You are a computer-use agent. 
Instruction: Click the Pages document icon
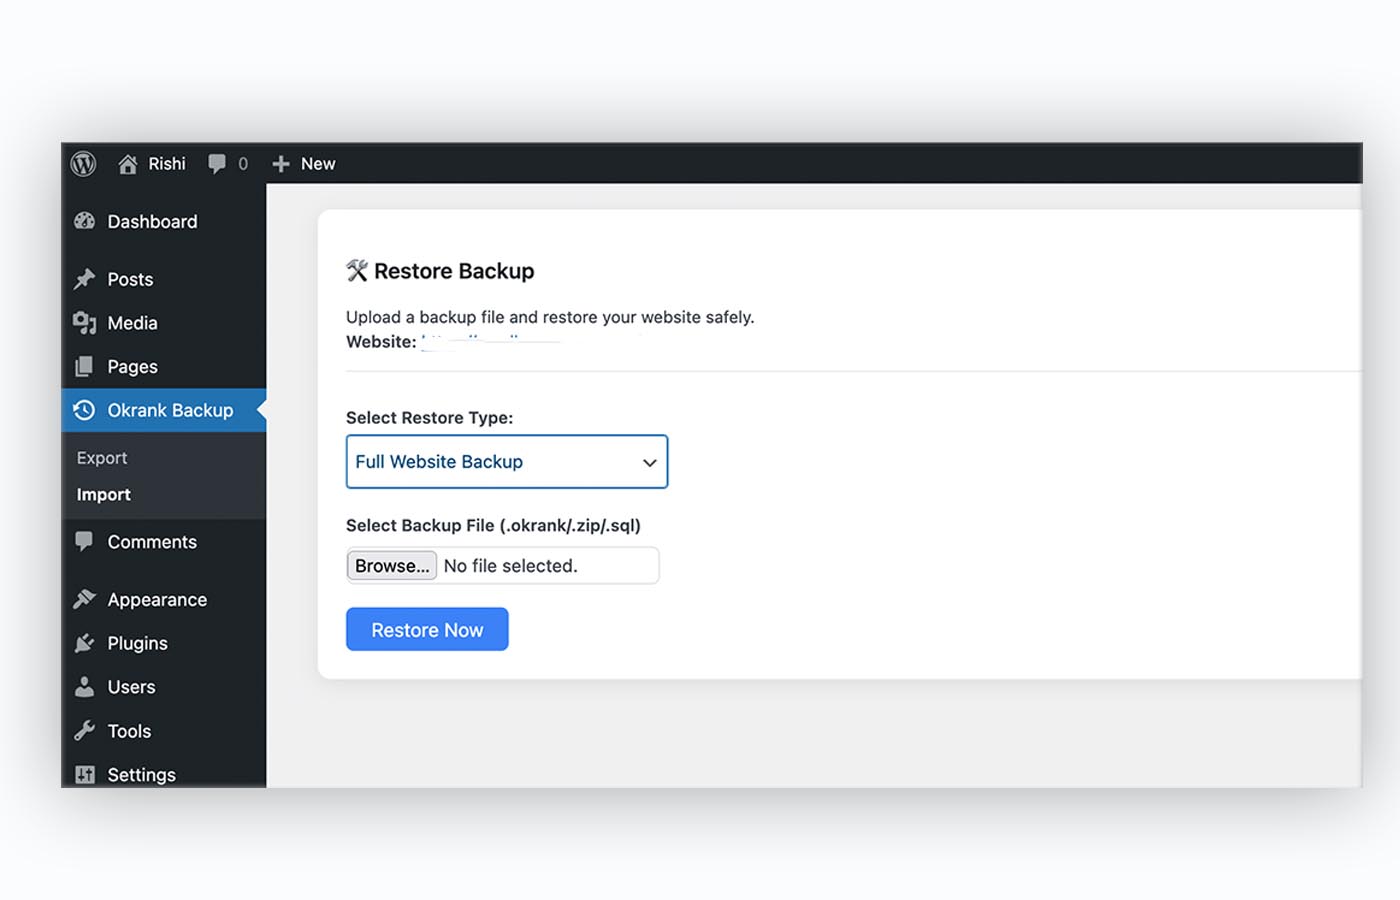click(85, 366)
